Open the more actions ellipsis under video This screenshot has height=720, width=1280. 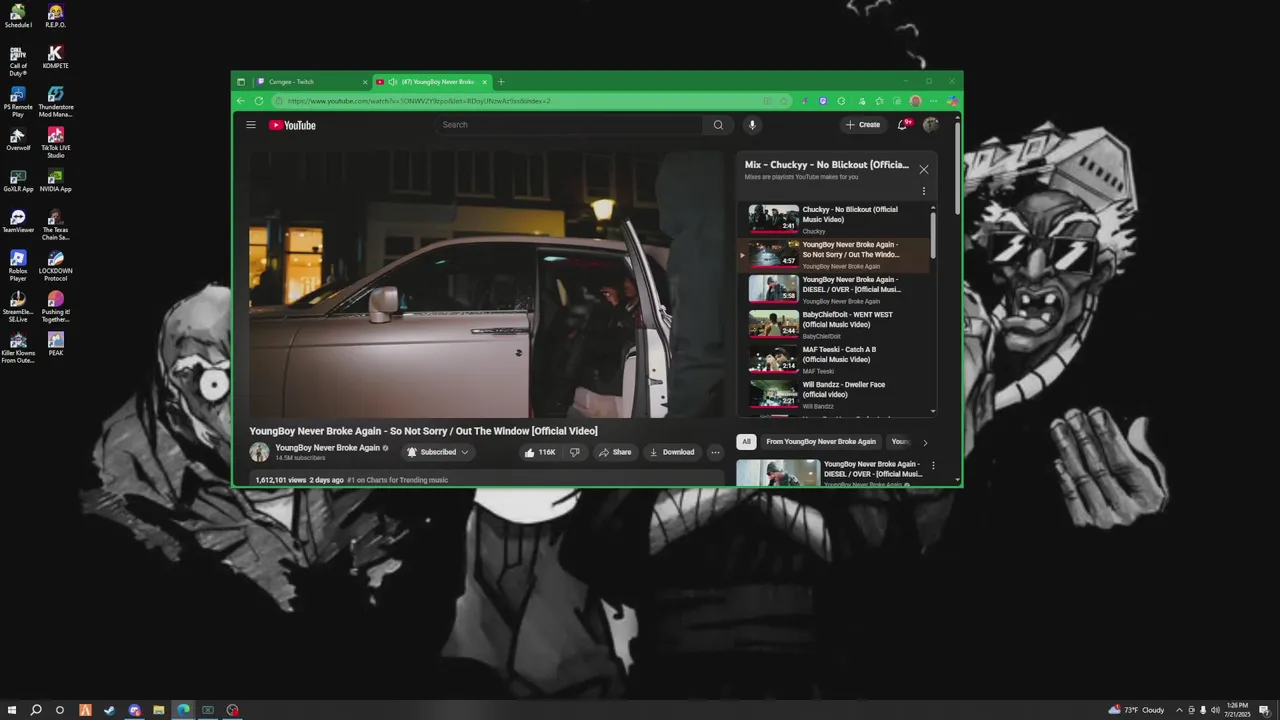click(x=715, y=452)
